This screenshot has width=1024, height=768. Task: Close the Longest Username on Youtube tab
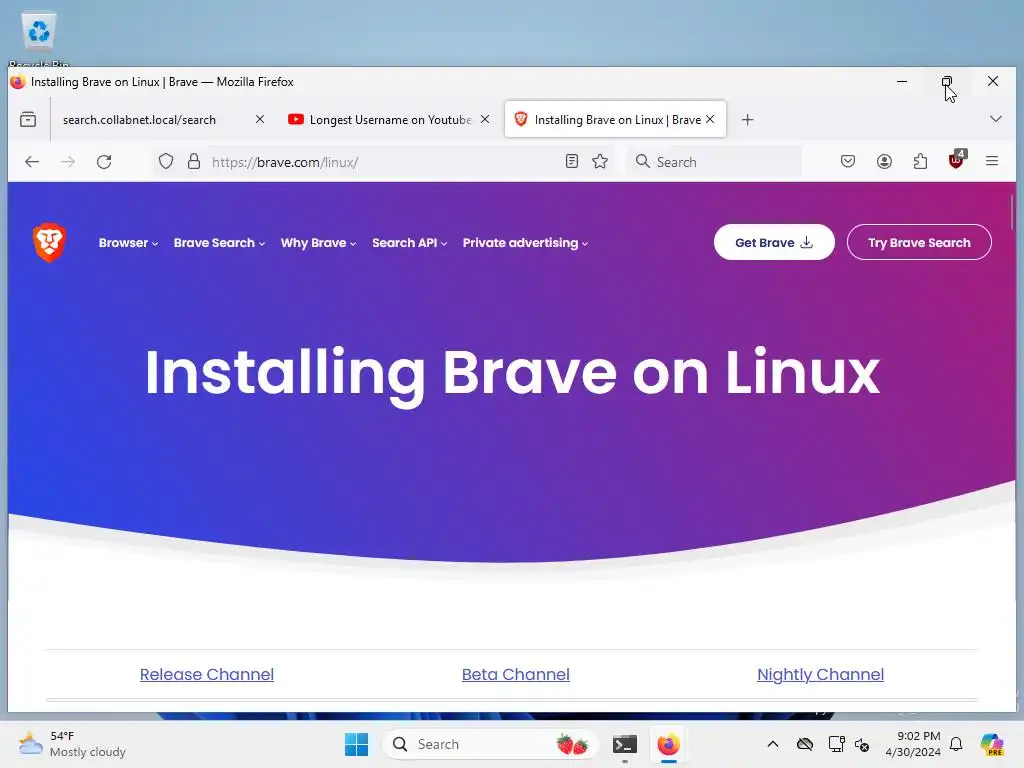pos(485,119)
